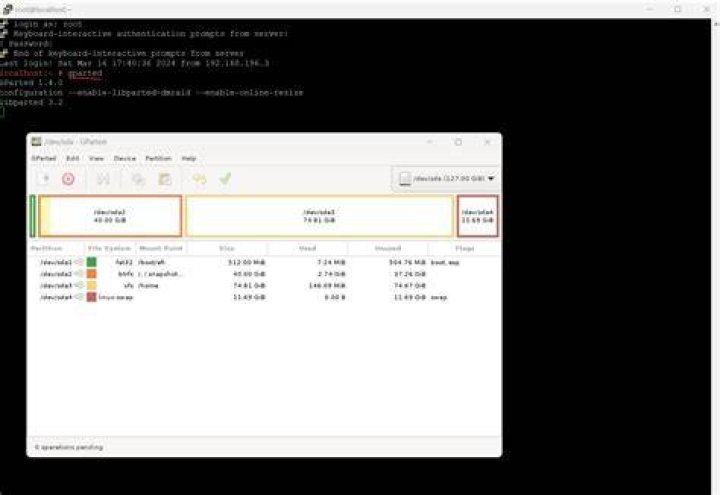The image size is (720, 495).
Task: Click the PuTTY icon in the terminal title bar
Action: point(7,9)
